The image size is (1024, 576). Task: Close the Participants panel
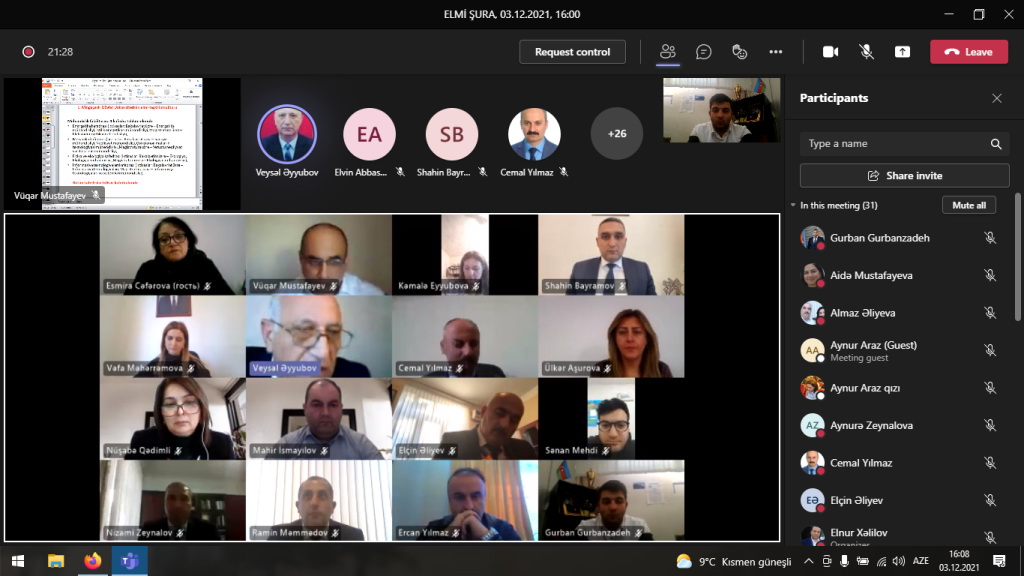(997, 98)
